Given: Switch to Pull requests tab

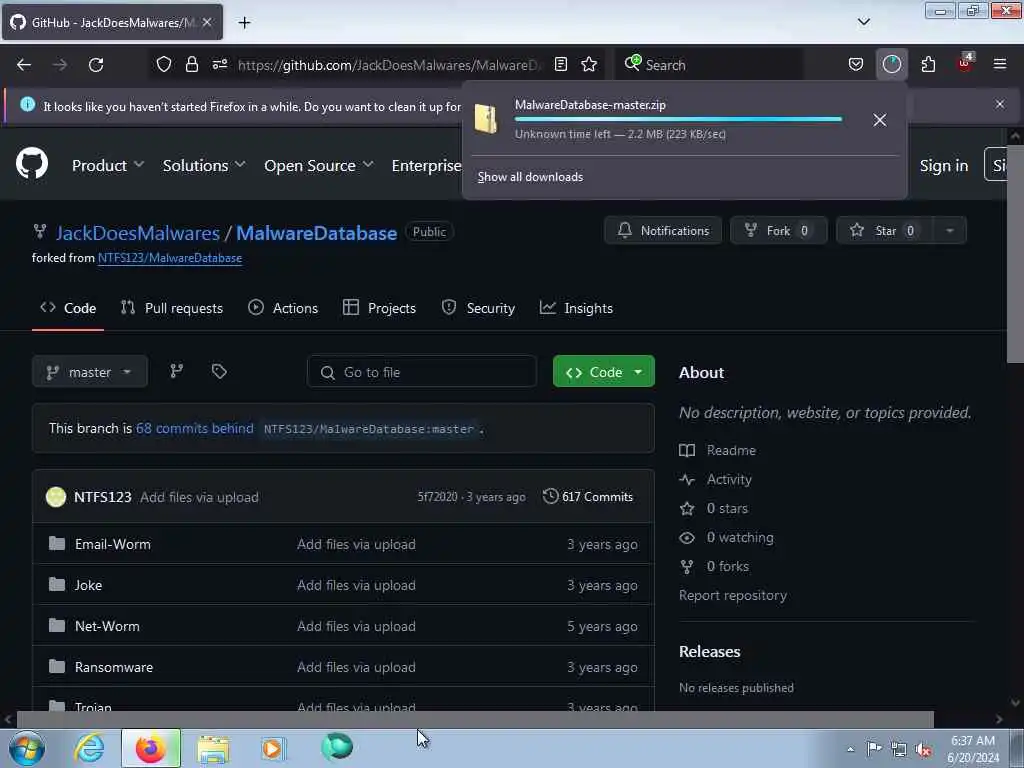Looking at the screenshot, I should 172,308.
